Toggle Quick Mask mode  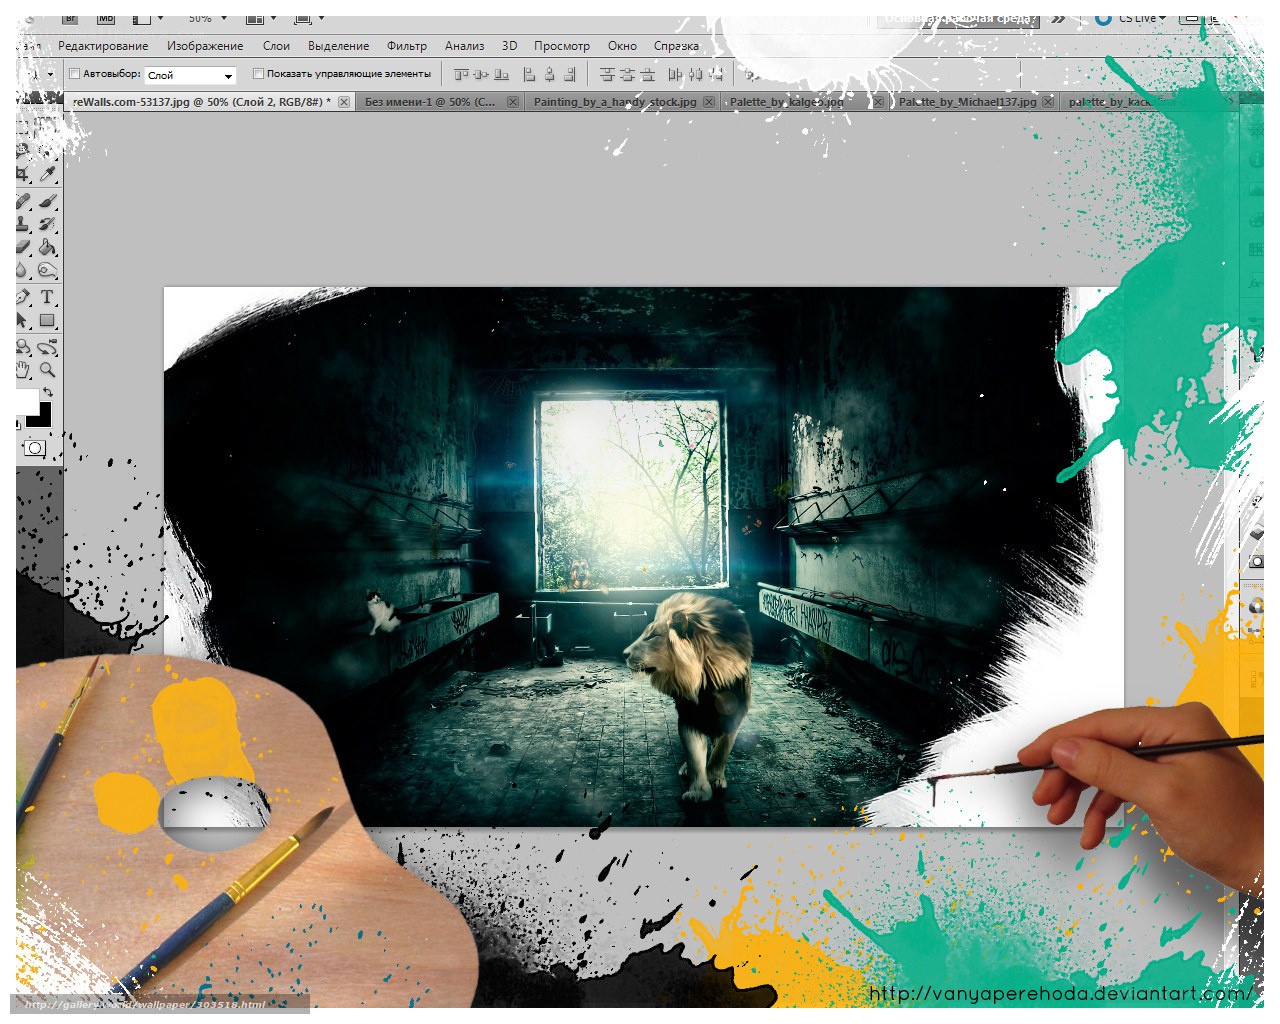(x=34, y=448)
